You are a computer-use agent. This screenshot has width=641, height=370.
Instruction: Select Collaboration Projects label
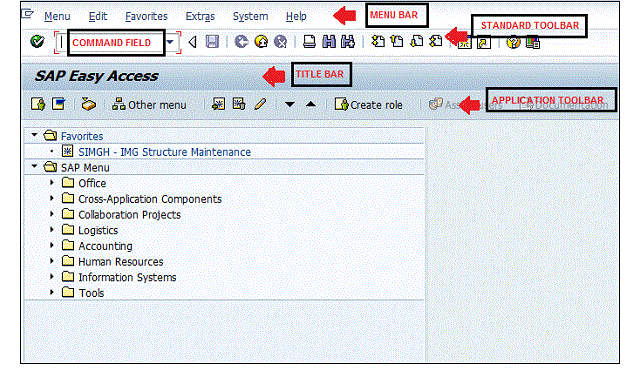pos(129,215)
